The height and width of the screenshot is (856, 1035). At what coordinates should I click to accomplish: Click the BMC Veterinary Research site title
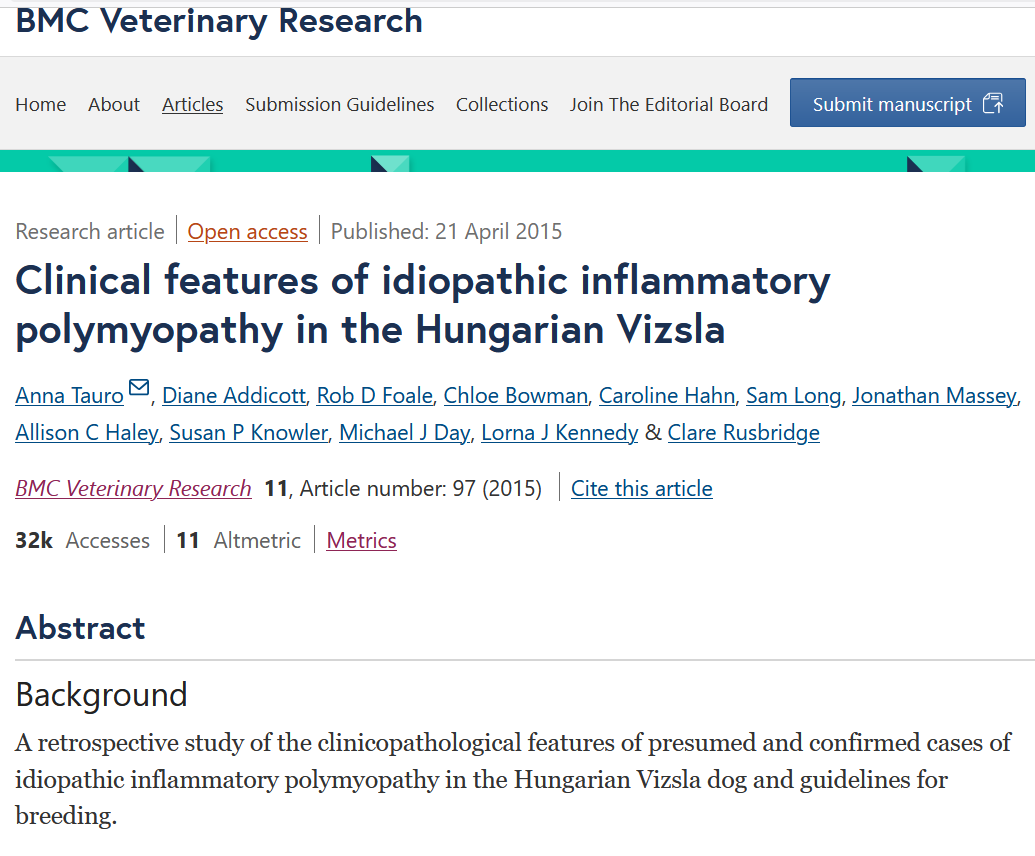point(219,20)
